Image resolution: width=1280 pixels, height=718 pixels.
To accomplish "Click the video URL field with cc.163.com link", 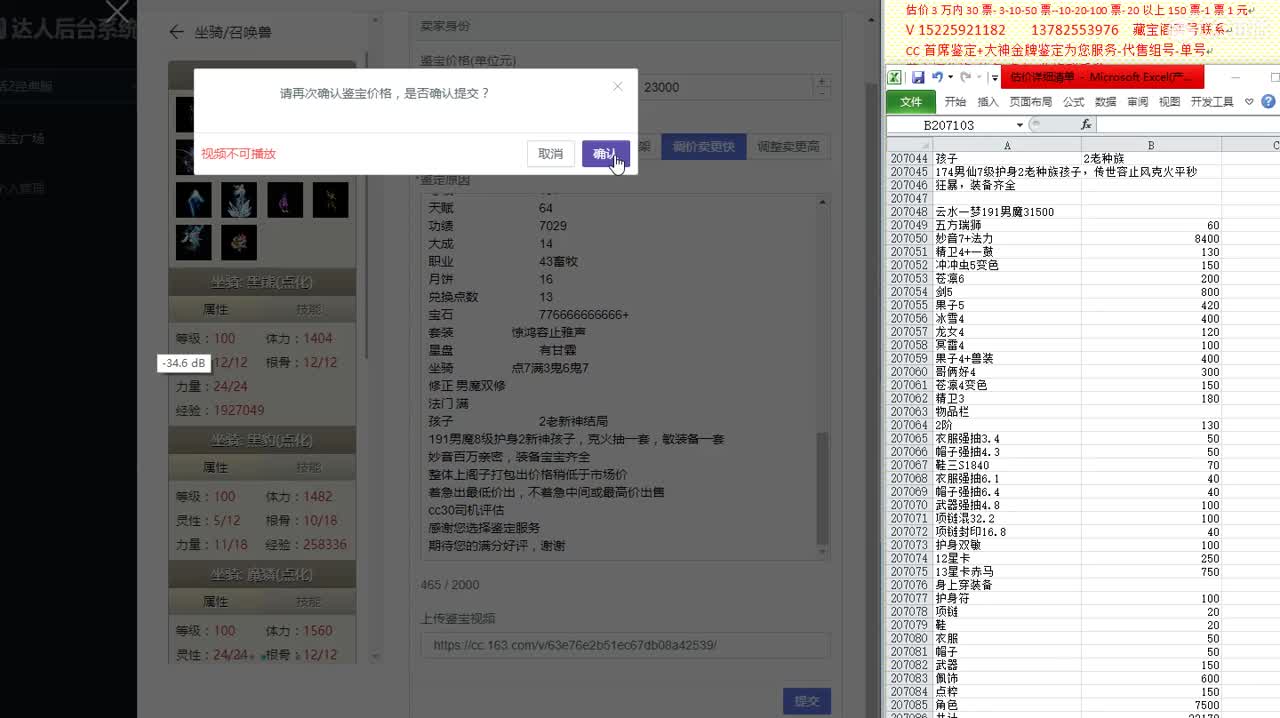I will 625,645.
